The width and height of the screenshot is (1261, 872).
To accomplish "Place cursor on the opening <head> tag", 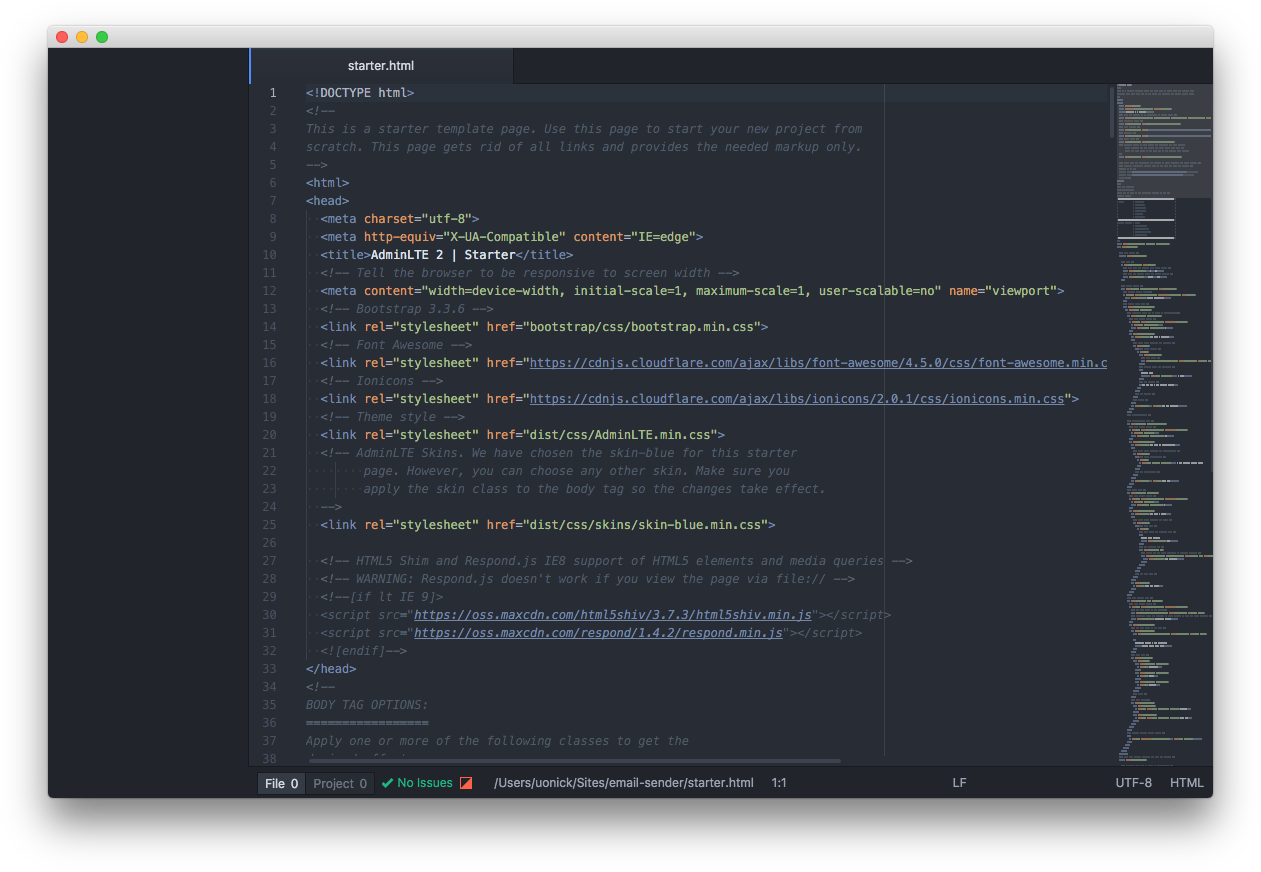I will click(327, 201).
